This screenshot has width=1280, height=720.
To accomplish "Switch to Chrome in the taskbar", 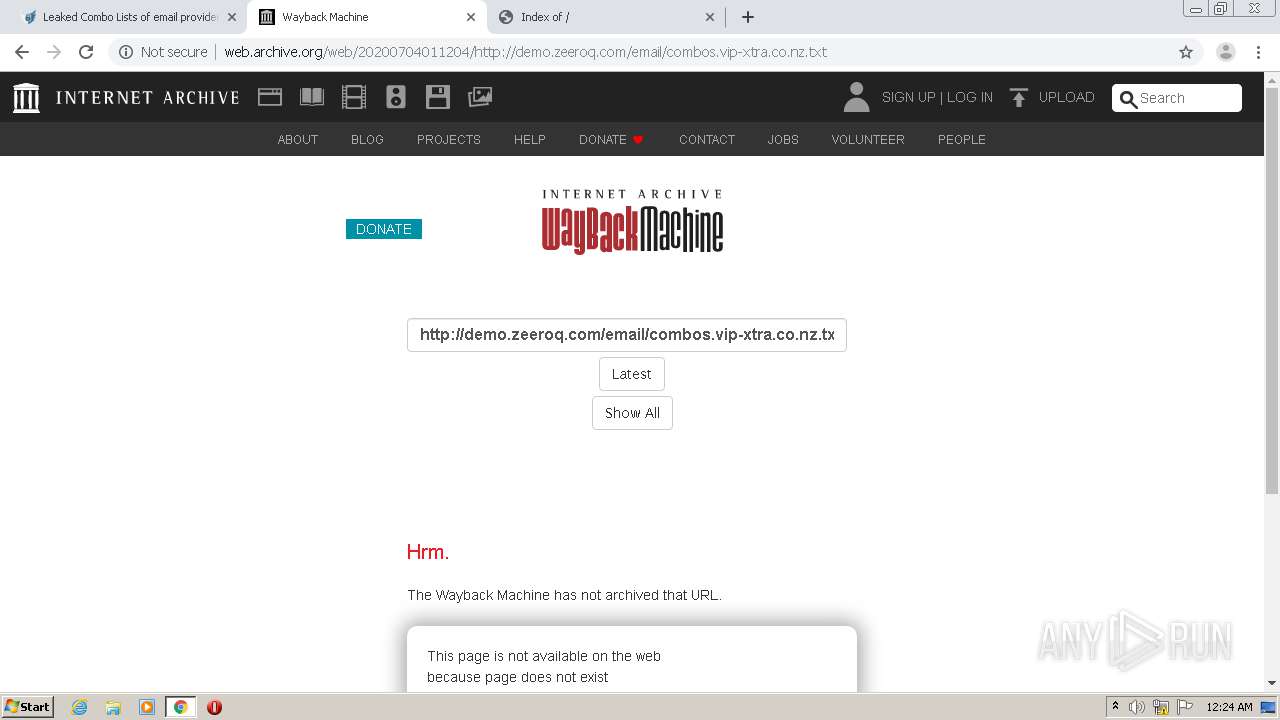I will (x=180, y=707).
